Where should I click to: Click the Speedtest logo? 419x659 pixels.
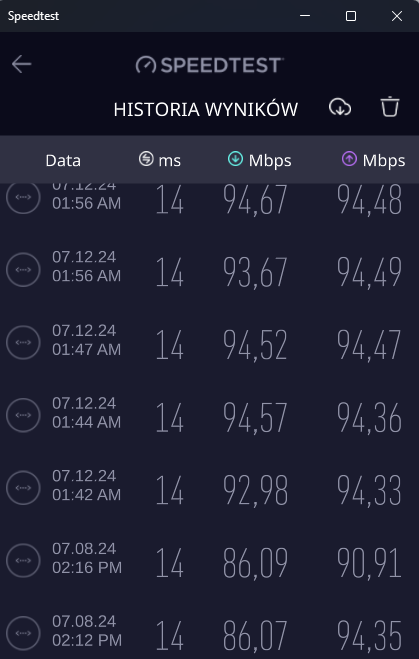[209, 65]
